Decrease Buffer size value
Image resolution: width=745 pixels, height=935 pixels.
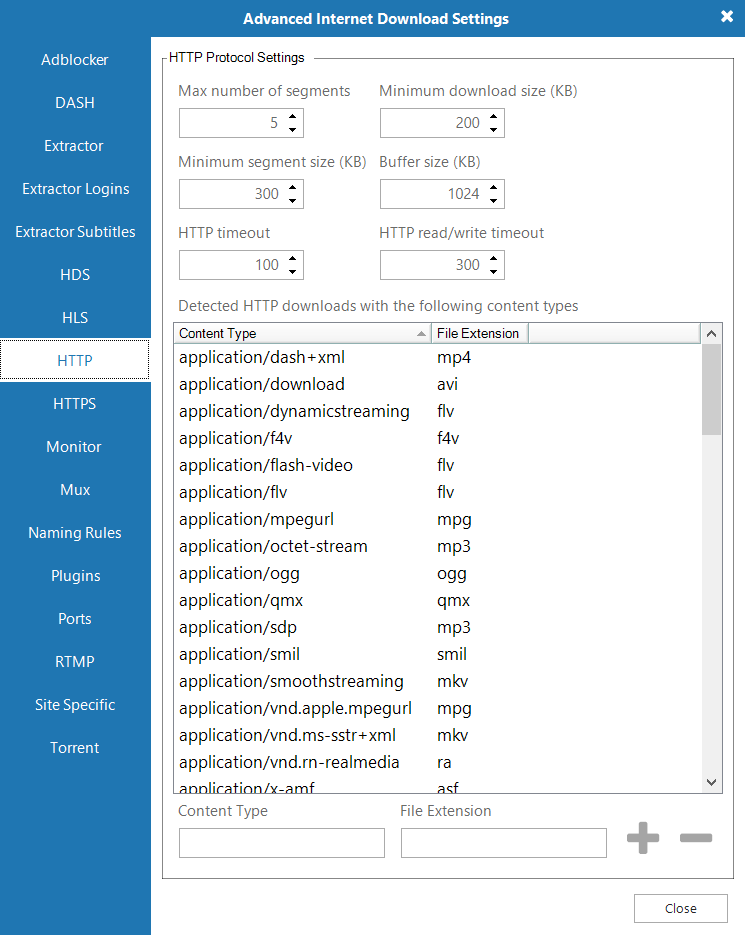(x=493, y=200)
